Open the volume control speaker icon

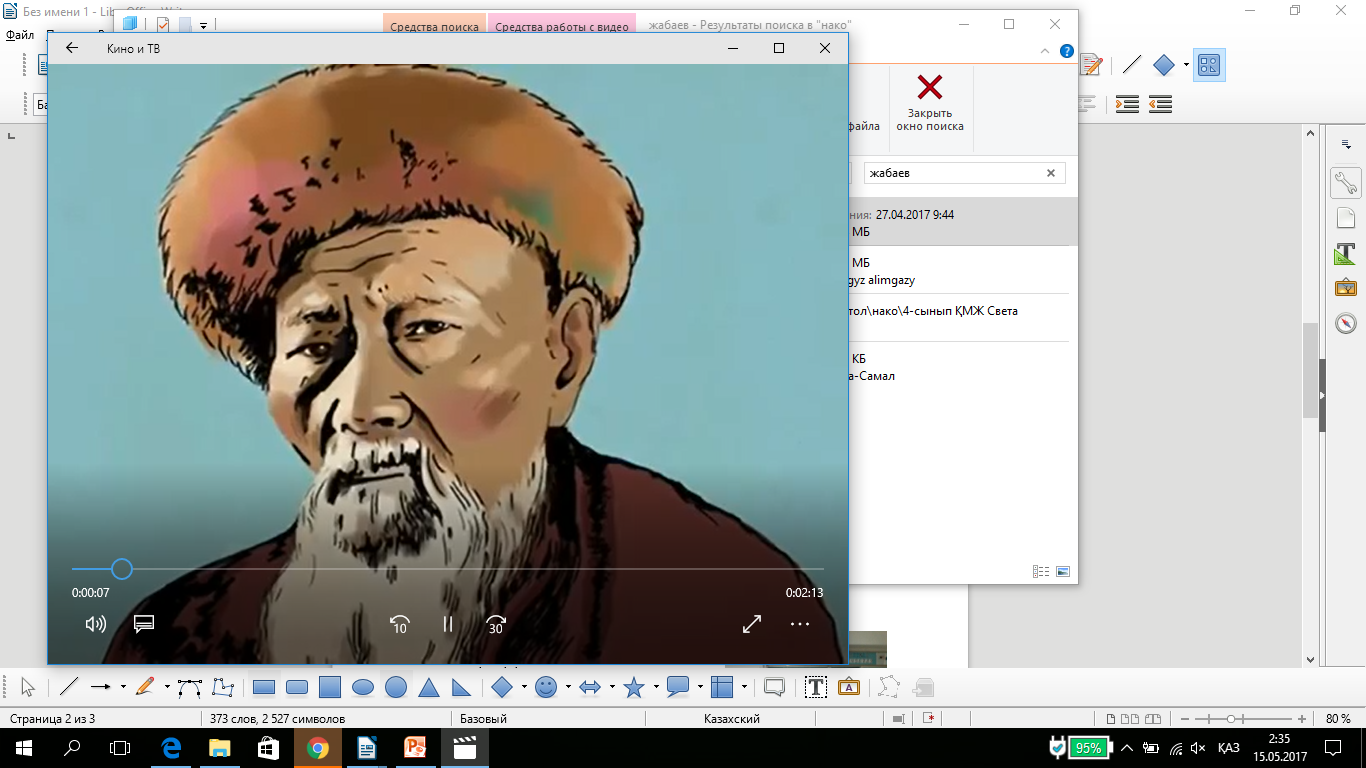(96, 624)
